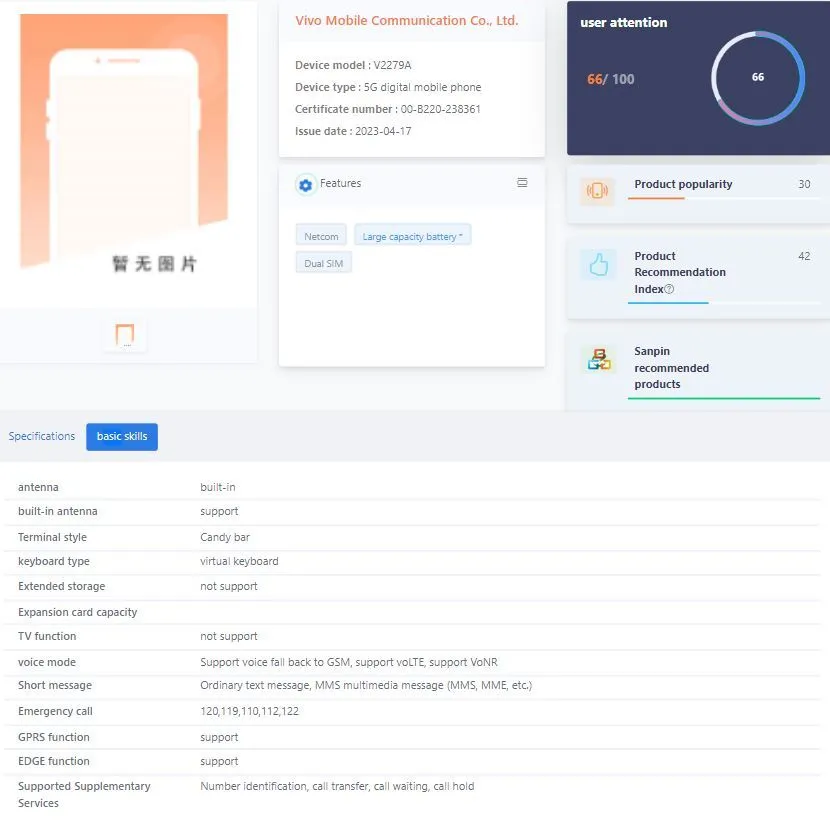Screen dimensions: 830x822
Task: Click the Emergency call numbers row
Action: 249,712
